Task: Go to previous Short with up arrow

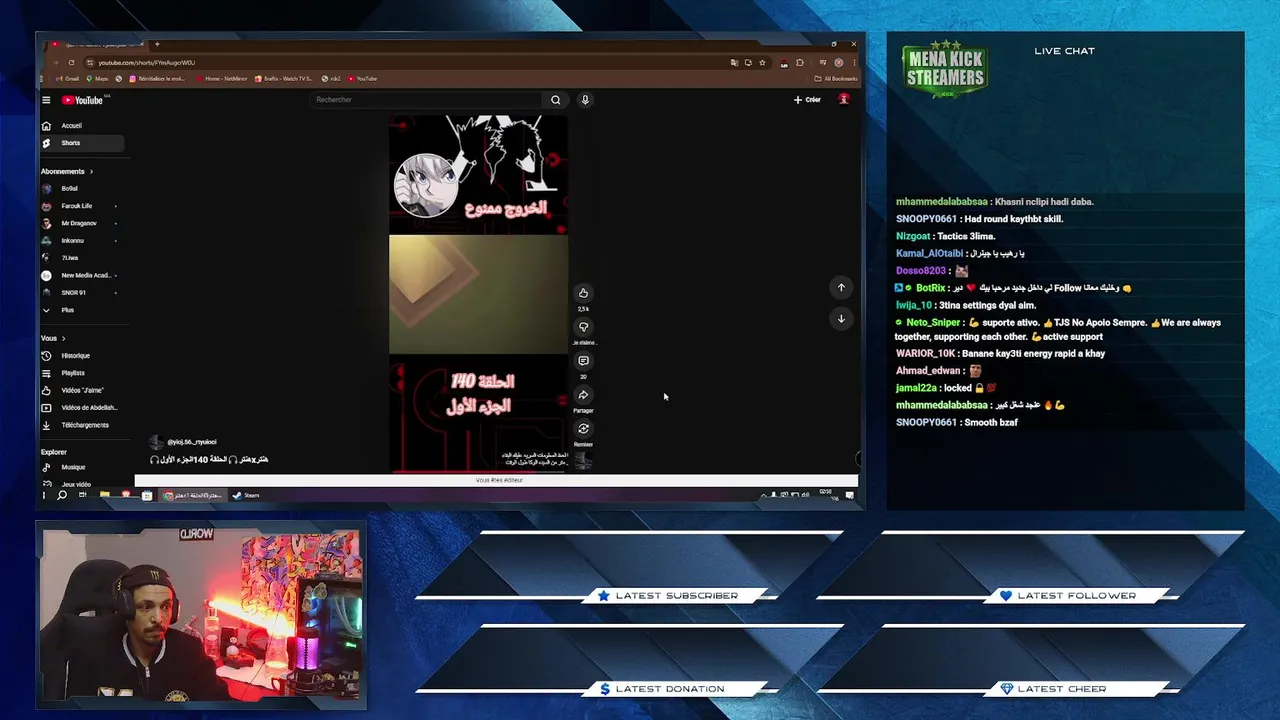Action: (841, 287)
